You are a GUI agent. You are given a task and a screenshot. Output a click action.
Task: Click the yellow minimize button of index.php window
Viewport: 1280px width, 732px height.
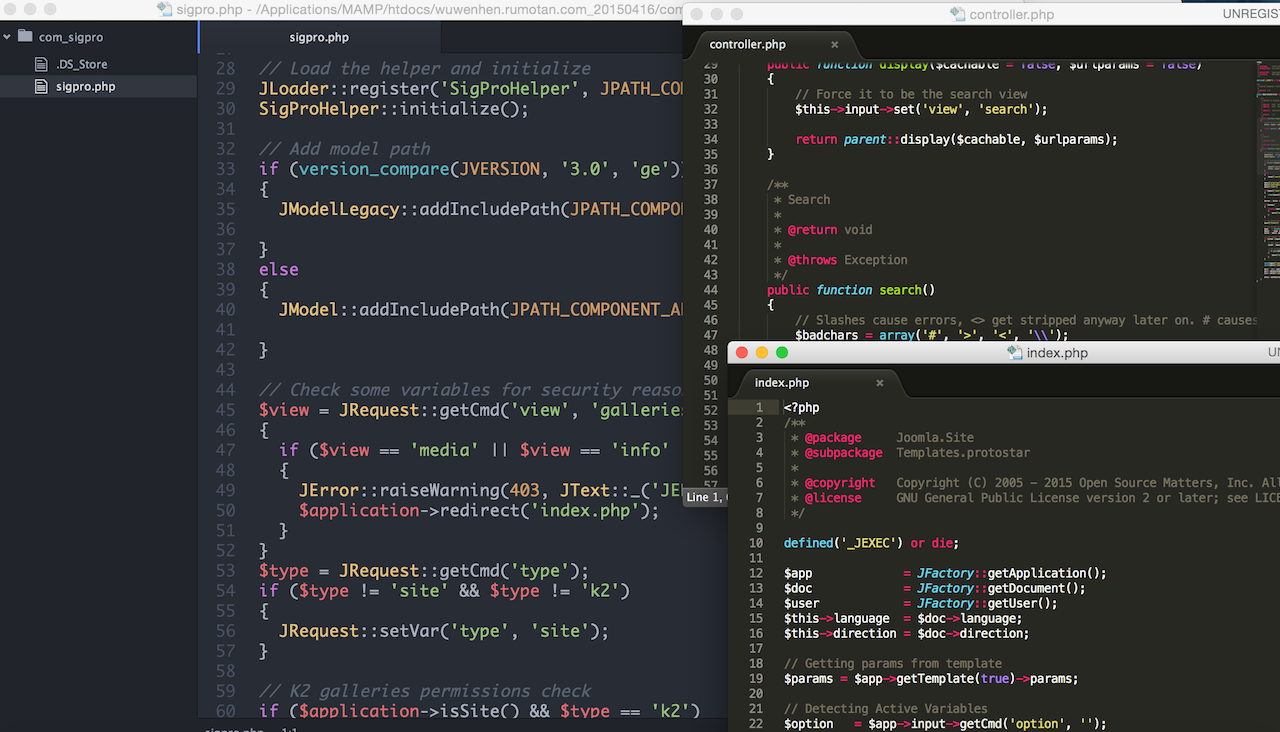762,352
